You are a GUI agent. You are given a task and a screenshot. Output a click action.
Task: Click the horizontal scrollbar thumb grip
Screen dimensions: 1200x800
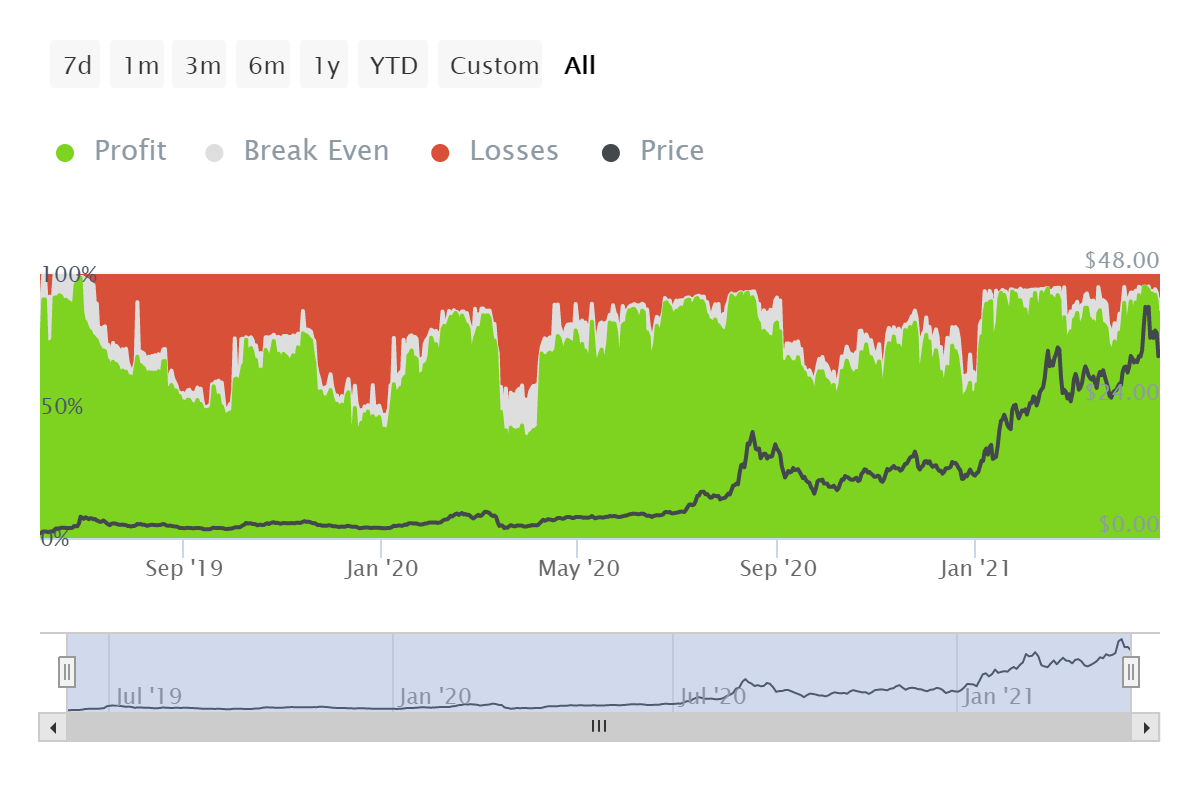pyautogui.click(x=599, y=727)
